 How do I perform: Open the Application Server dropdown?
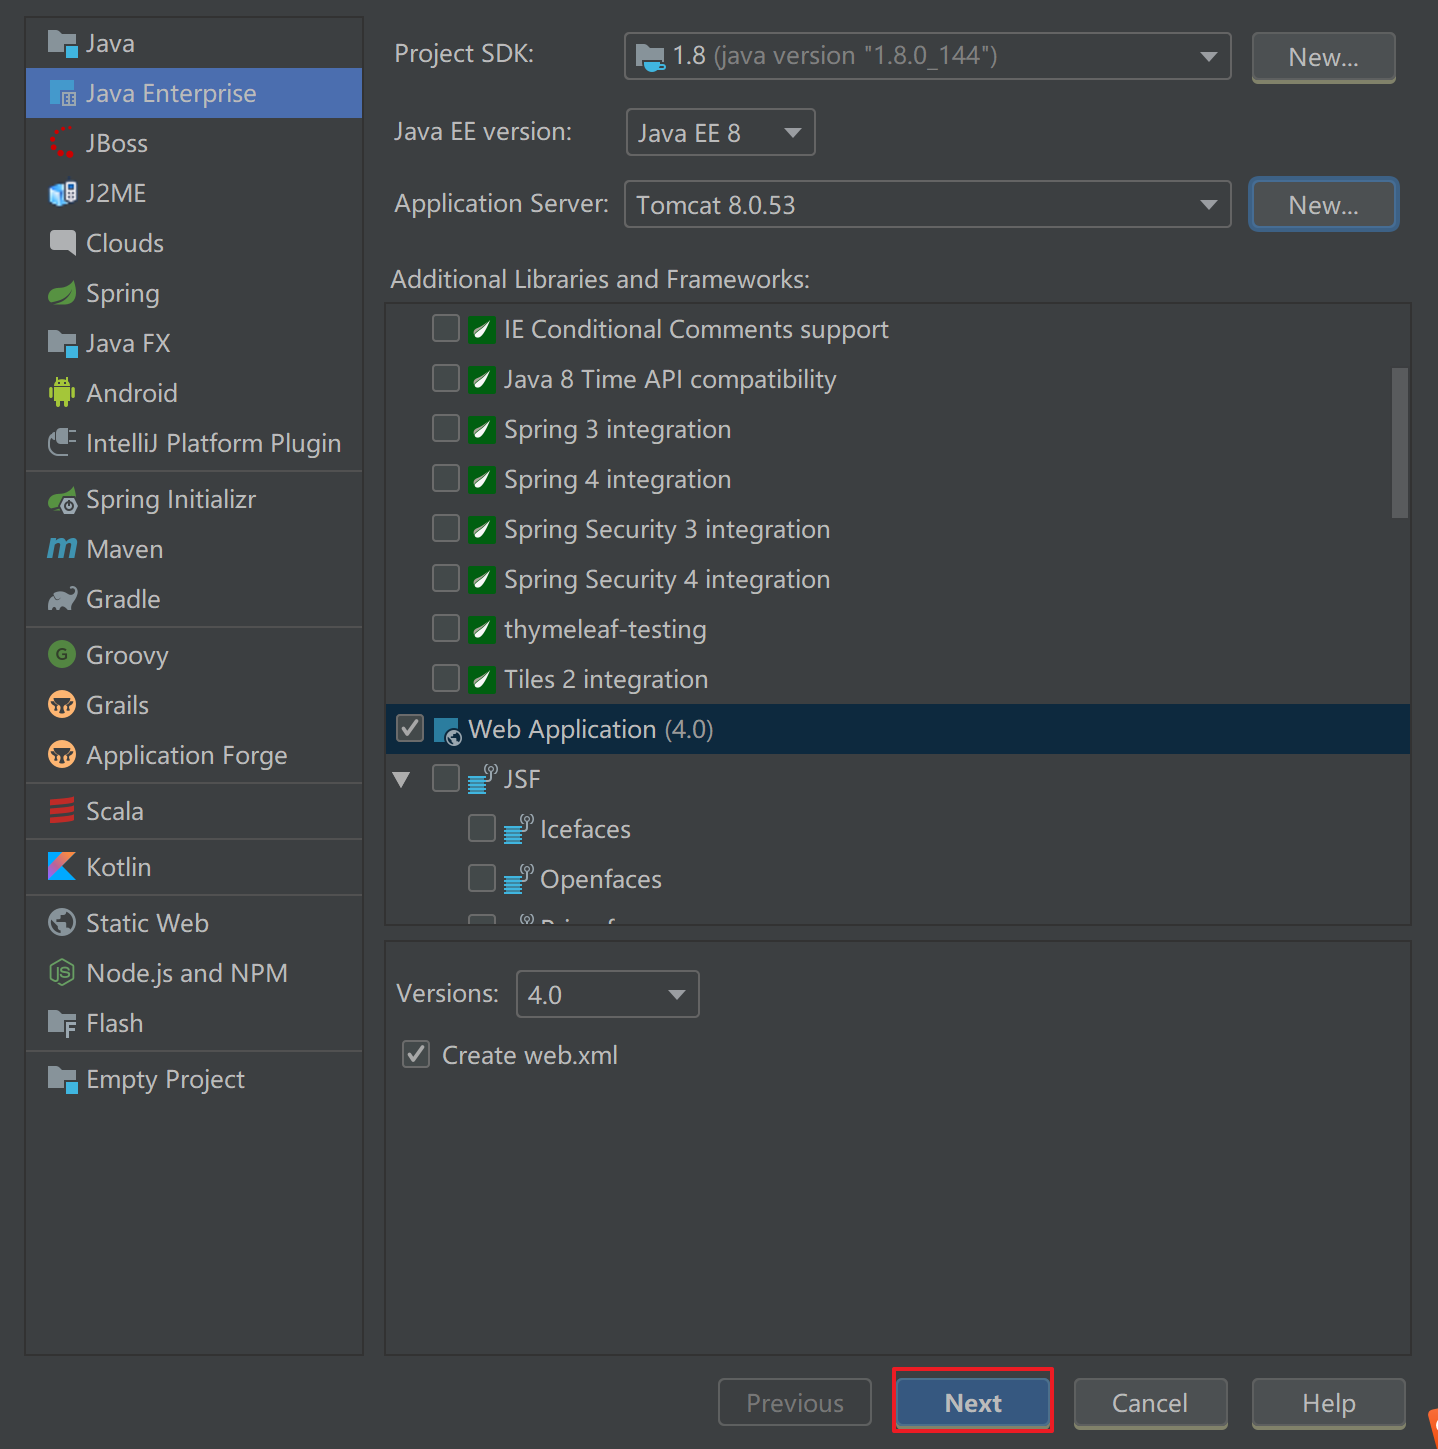(x=928, y=204)
